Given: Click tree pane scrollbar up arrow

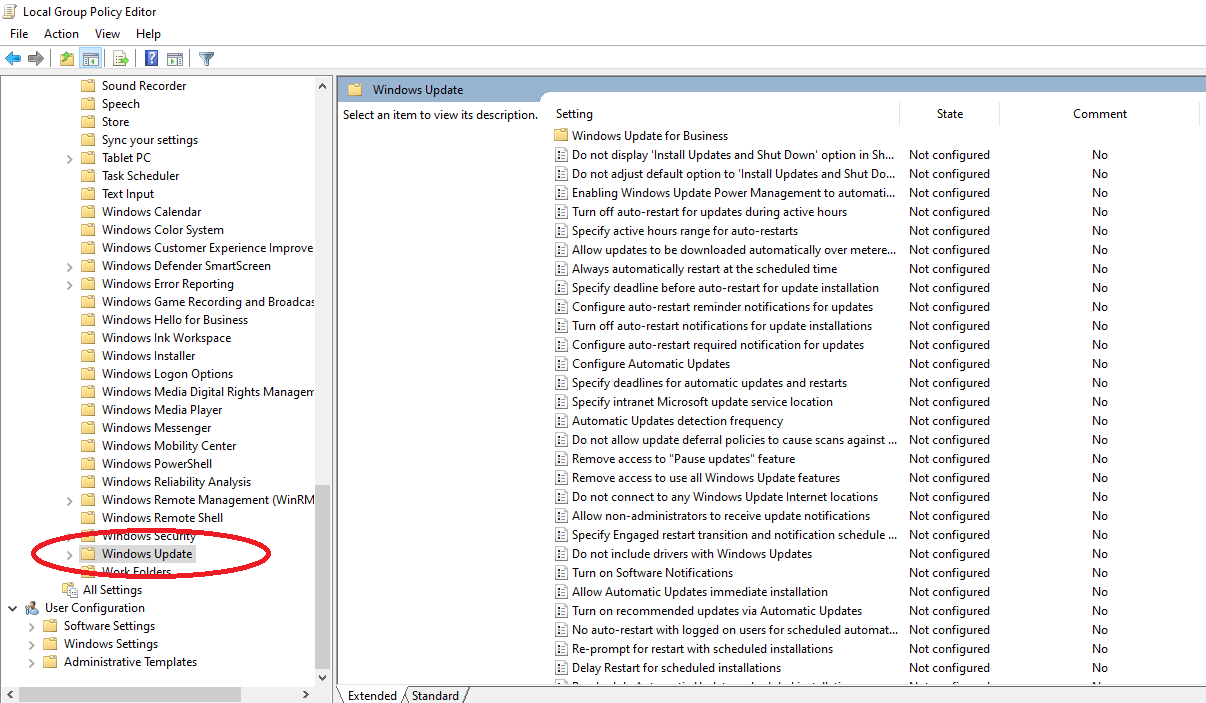Looking at the screenshot, I should 323,86.
